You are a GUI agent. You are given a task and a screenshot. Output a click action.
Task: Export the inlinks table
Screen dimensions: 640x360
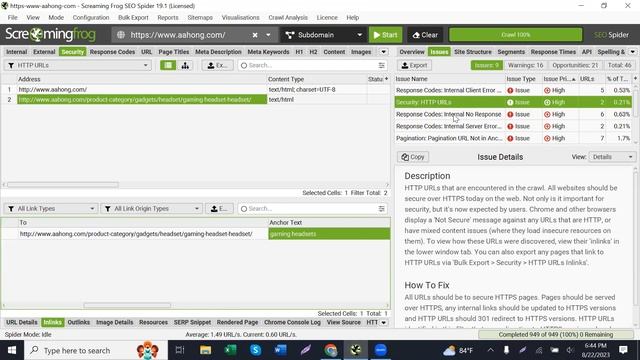[x=219, y=209]
